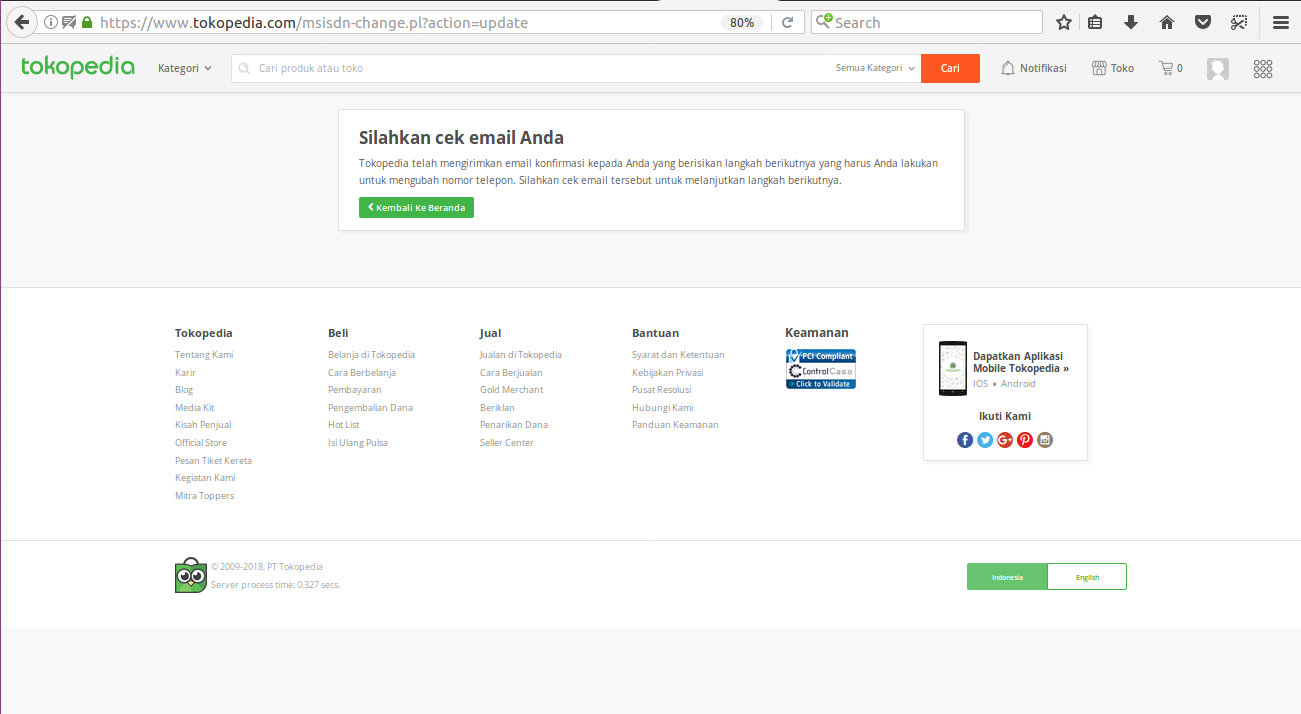Open the Karir link

click(185, 372)
